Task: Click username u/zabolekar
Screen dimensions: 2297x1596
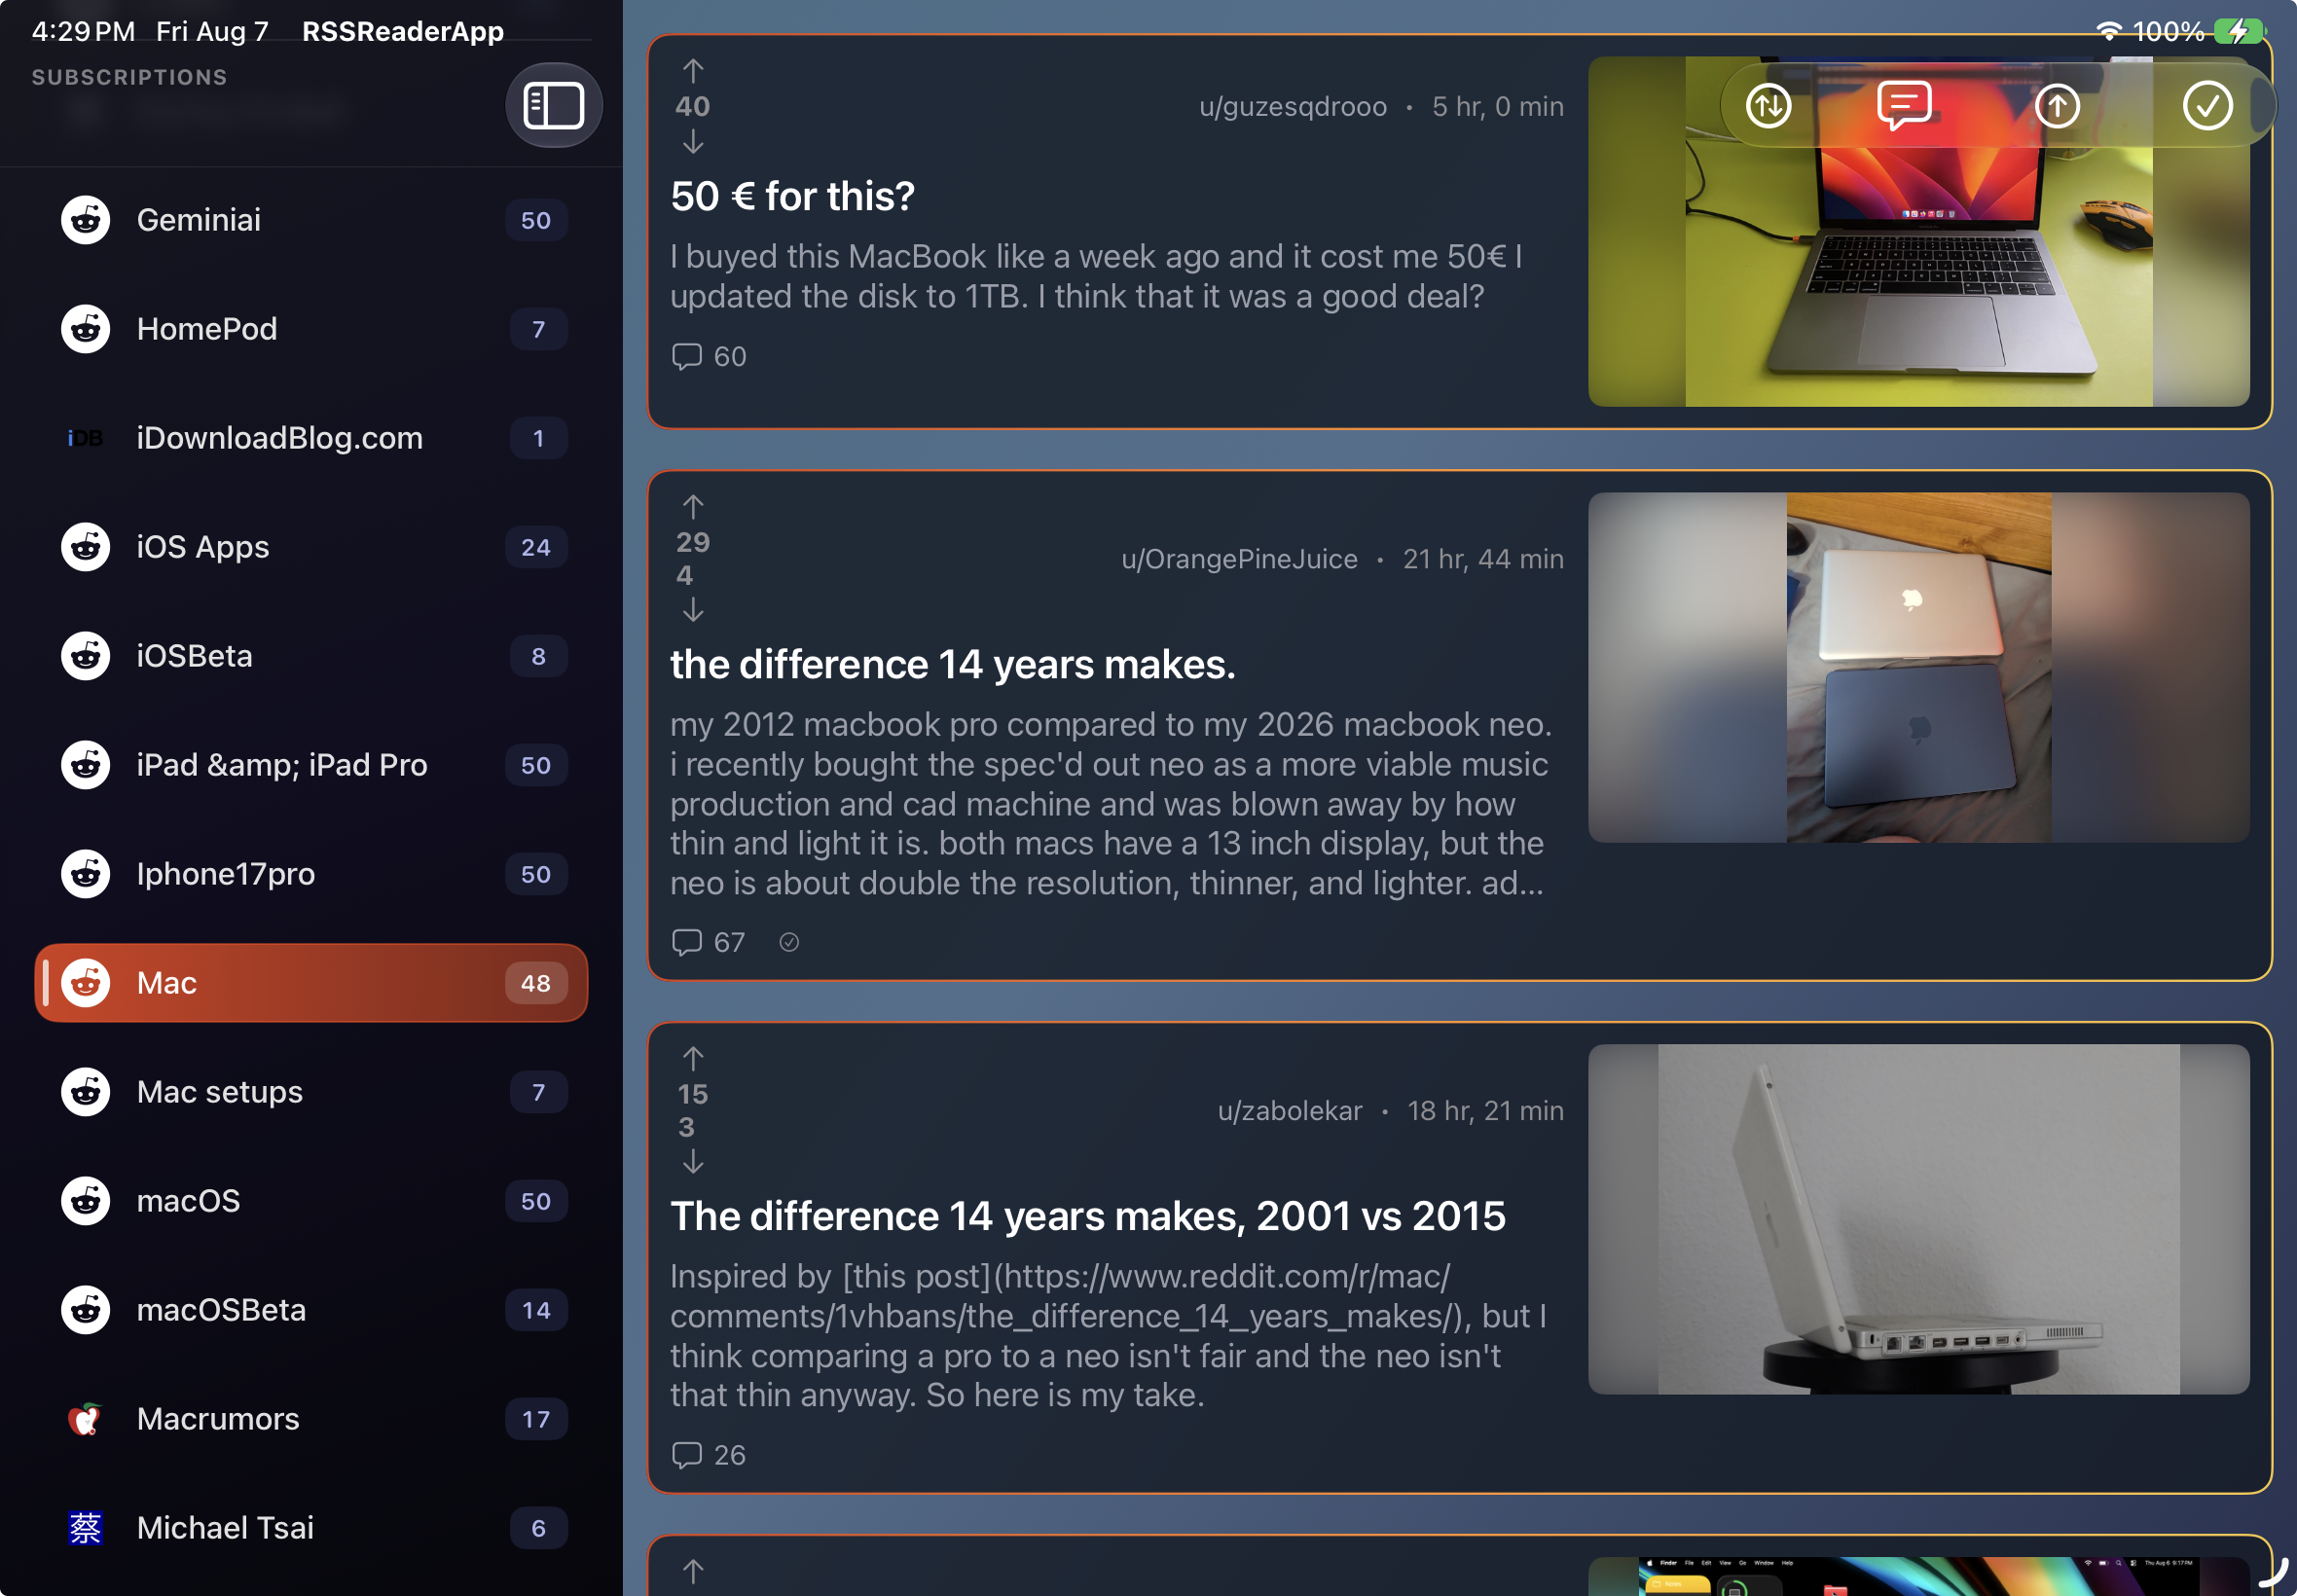Action: pyautogui.click(x=1290, y=1110)
